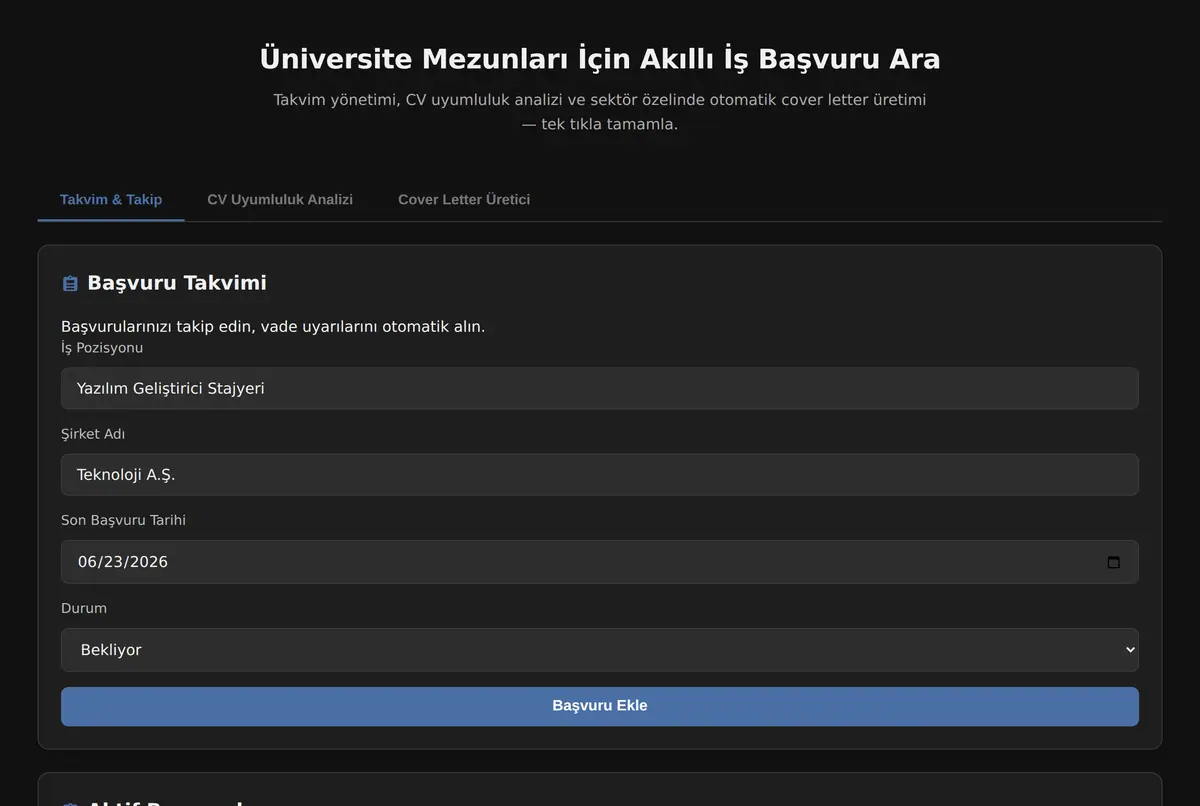Open the calendar picker icon in date field

[1114, 562]
